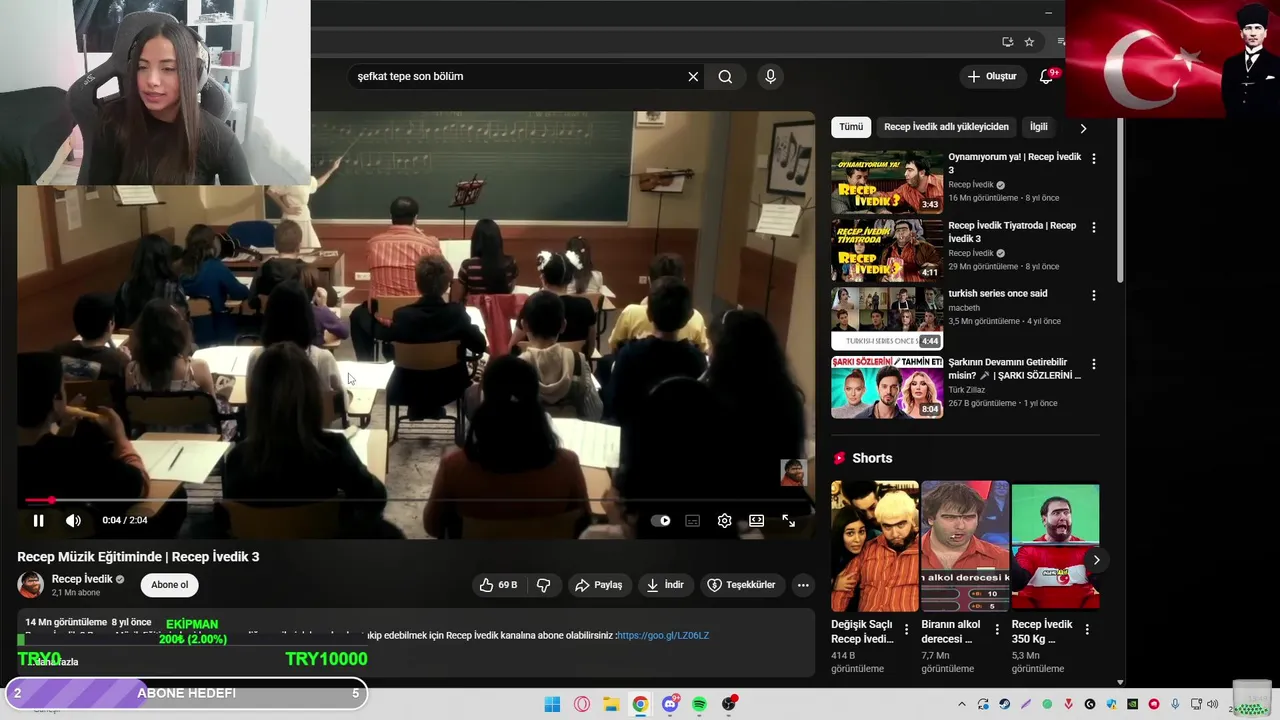
Task: Open OBS Studio from the taskbar
Action: click(729, 704)
